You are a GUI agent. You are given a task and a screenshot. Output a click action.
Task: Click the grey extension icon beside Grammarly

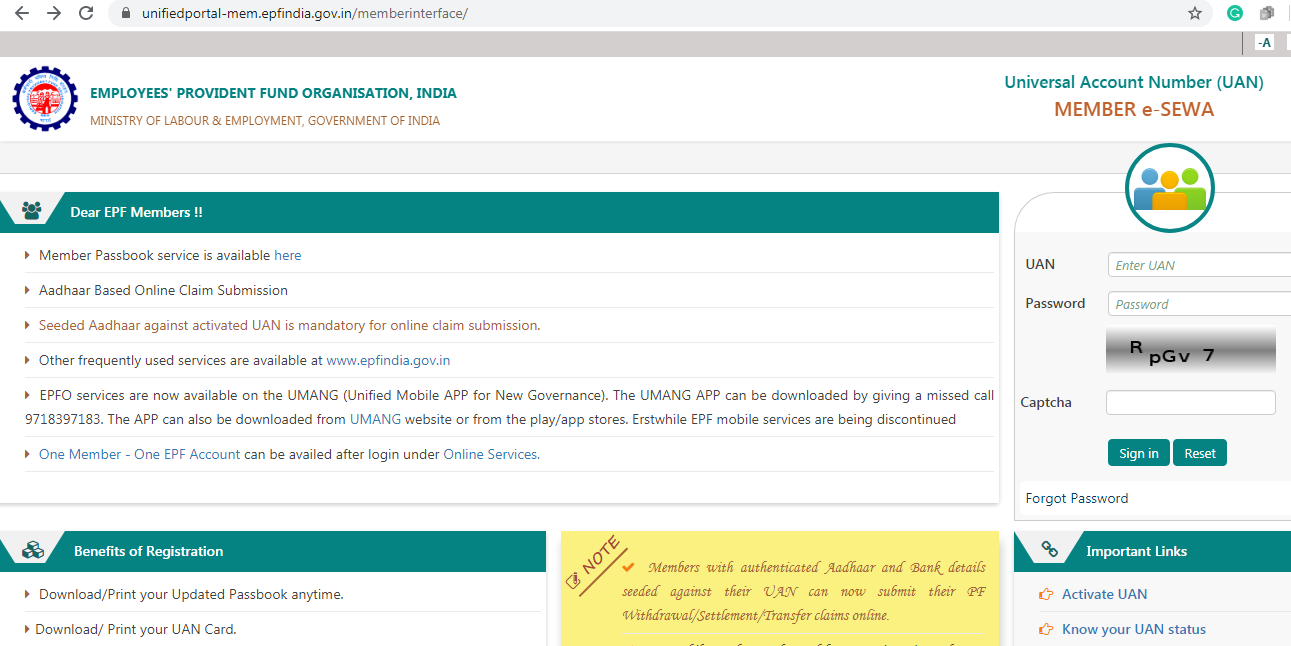[1267, 13]
